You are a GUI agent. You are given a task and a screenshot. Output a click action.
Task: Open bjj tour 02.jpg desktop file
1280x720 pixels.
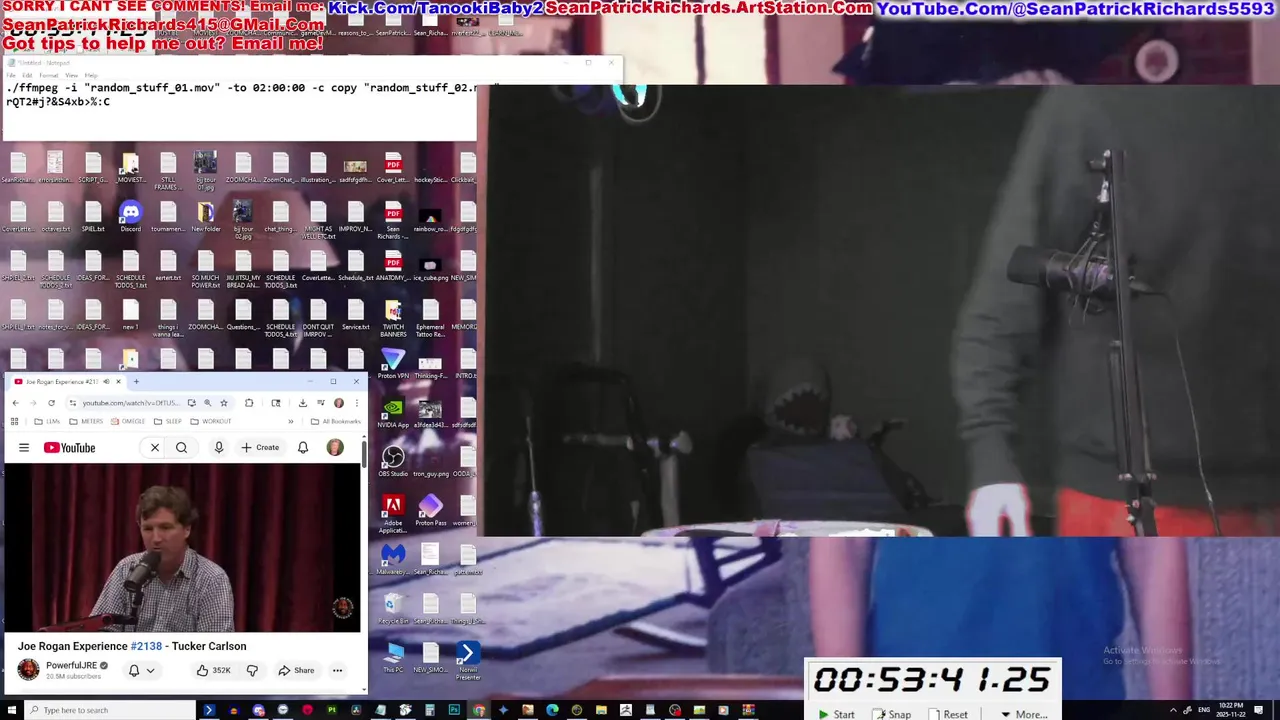pos(243,220)
